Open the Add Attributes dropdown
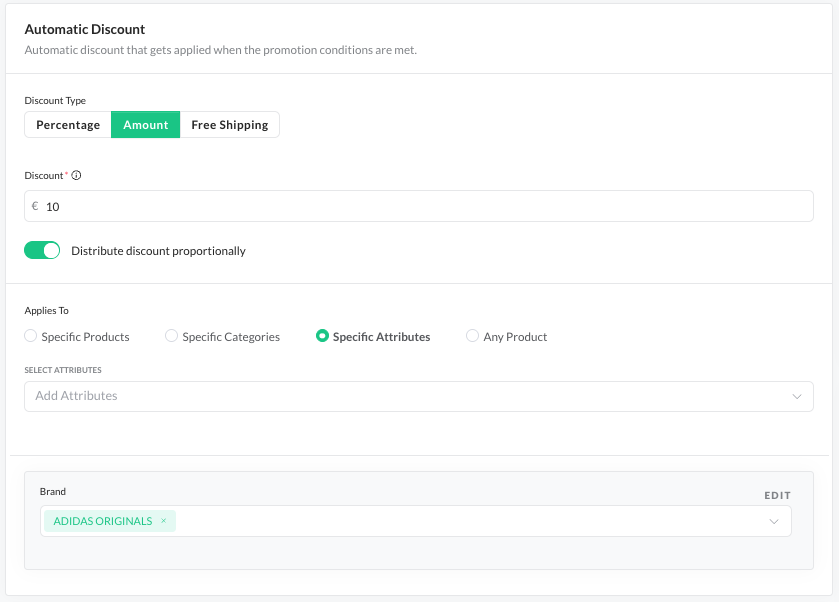 [x=419, y=397]
